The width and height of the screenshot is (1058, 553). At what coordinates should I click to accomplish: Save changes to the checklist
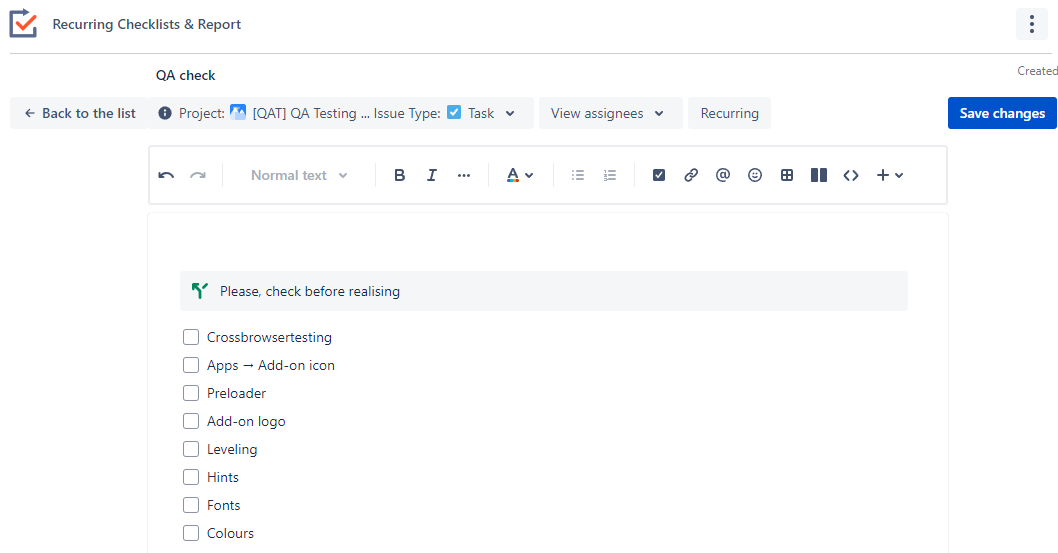pos(1002,113)
